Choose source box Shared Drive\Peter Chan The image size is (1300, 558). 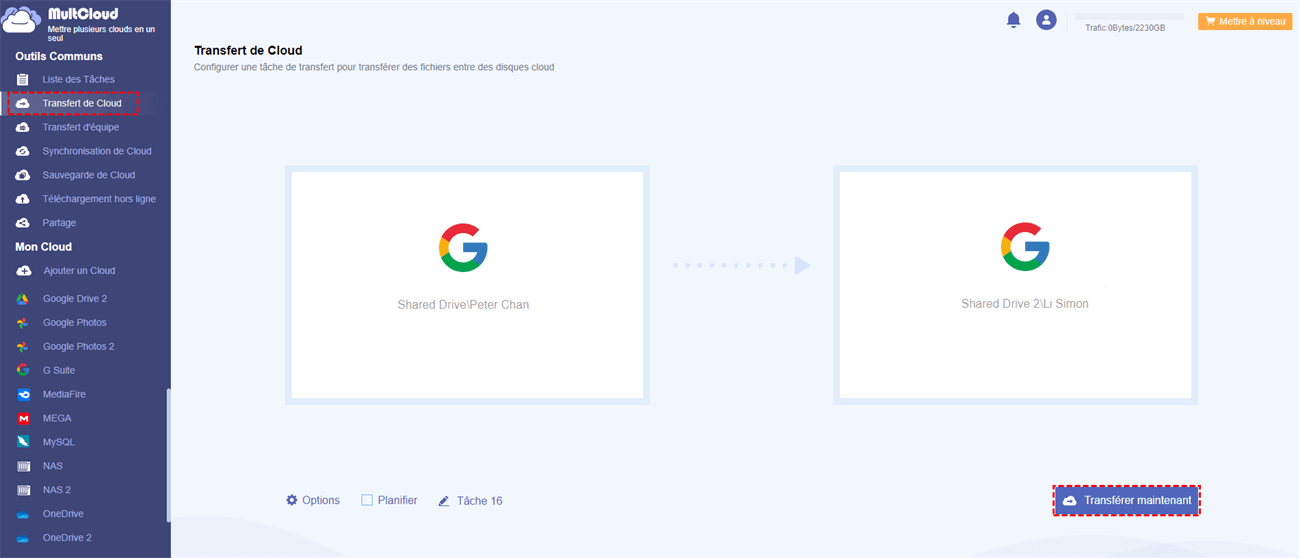[467, 285]
